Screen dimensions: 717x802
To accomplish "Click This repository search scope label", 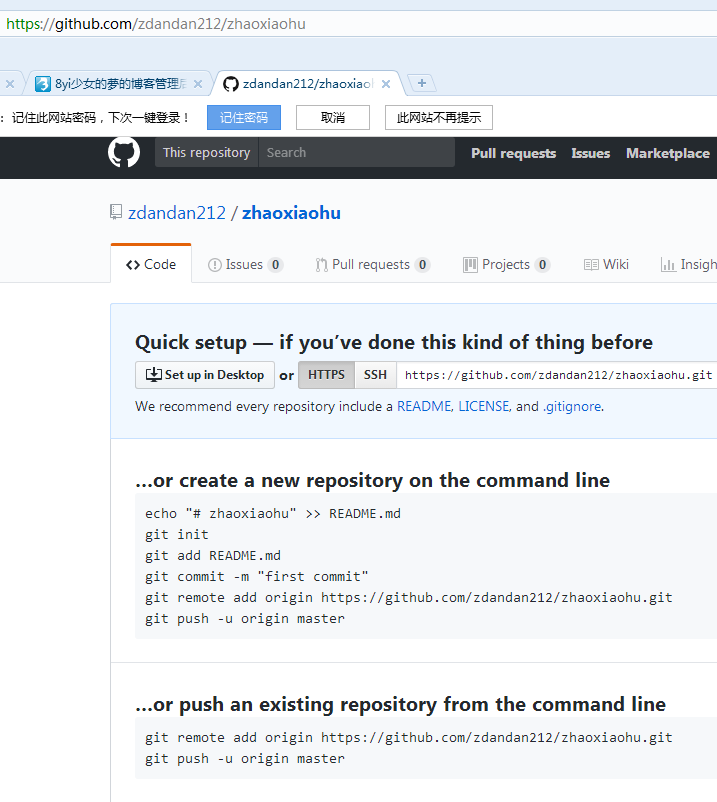I will 207,152.
